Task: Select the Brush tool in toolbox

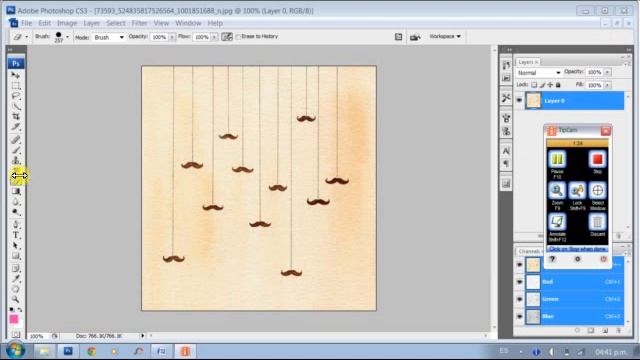Action: 16,150
